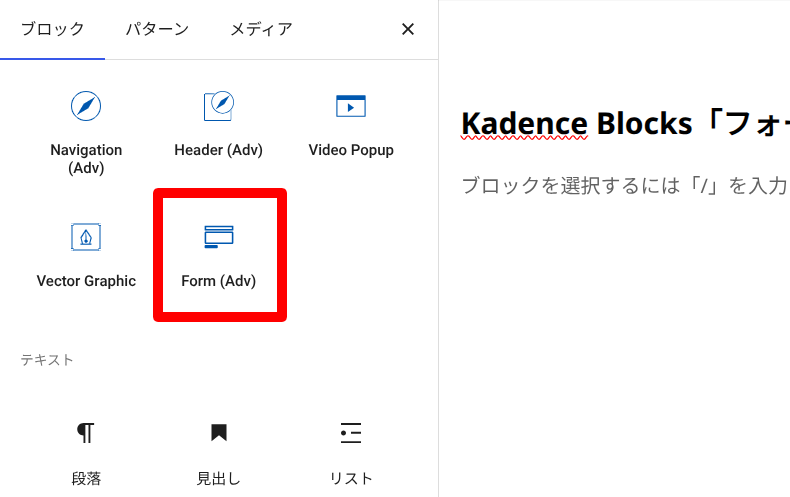Add a 段落 paragraph block

(86, 454)
